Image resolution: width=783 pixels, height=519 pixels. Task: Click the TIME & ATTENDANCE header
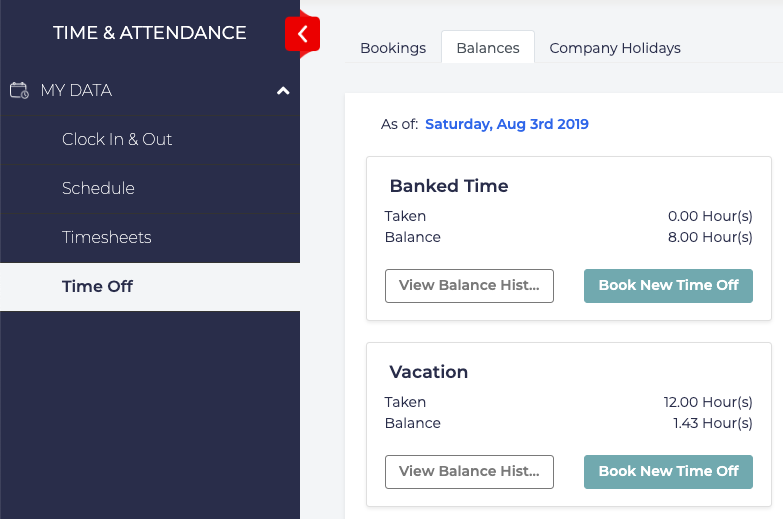coord(150,33)
